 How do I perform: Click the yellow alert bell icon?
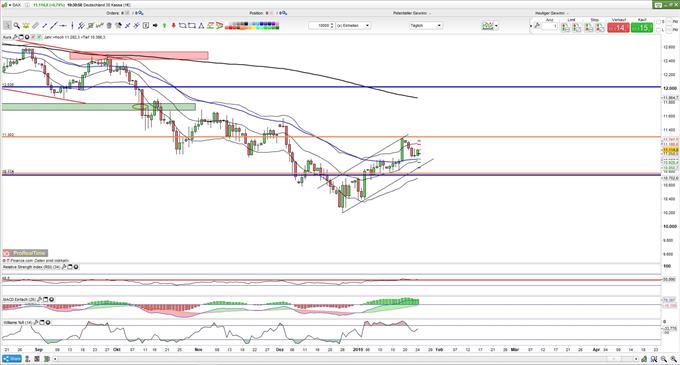[x=26, y=26]
